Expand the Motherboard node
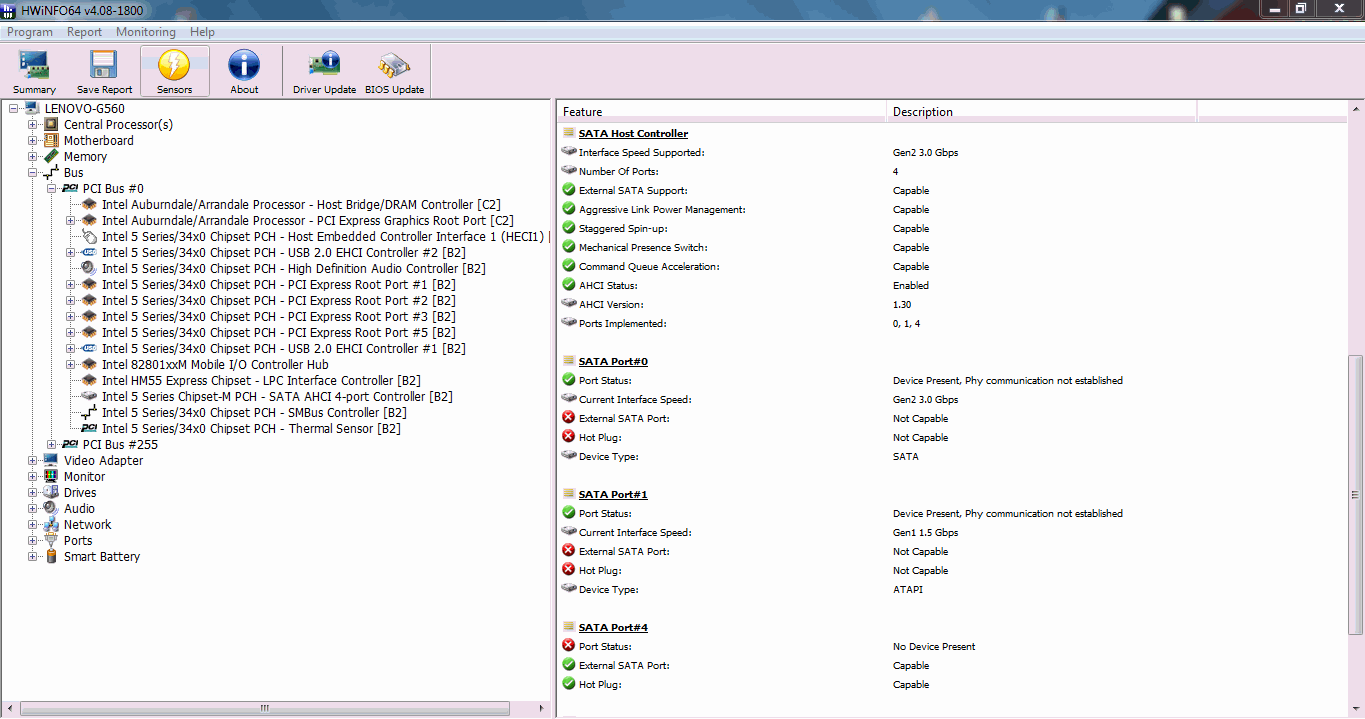 [33, 141]
